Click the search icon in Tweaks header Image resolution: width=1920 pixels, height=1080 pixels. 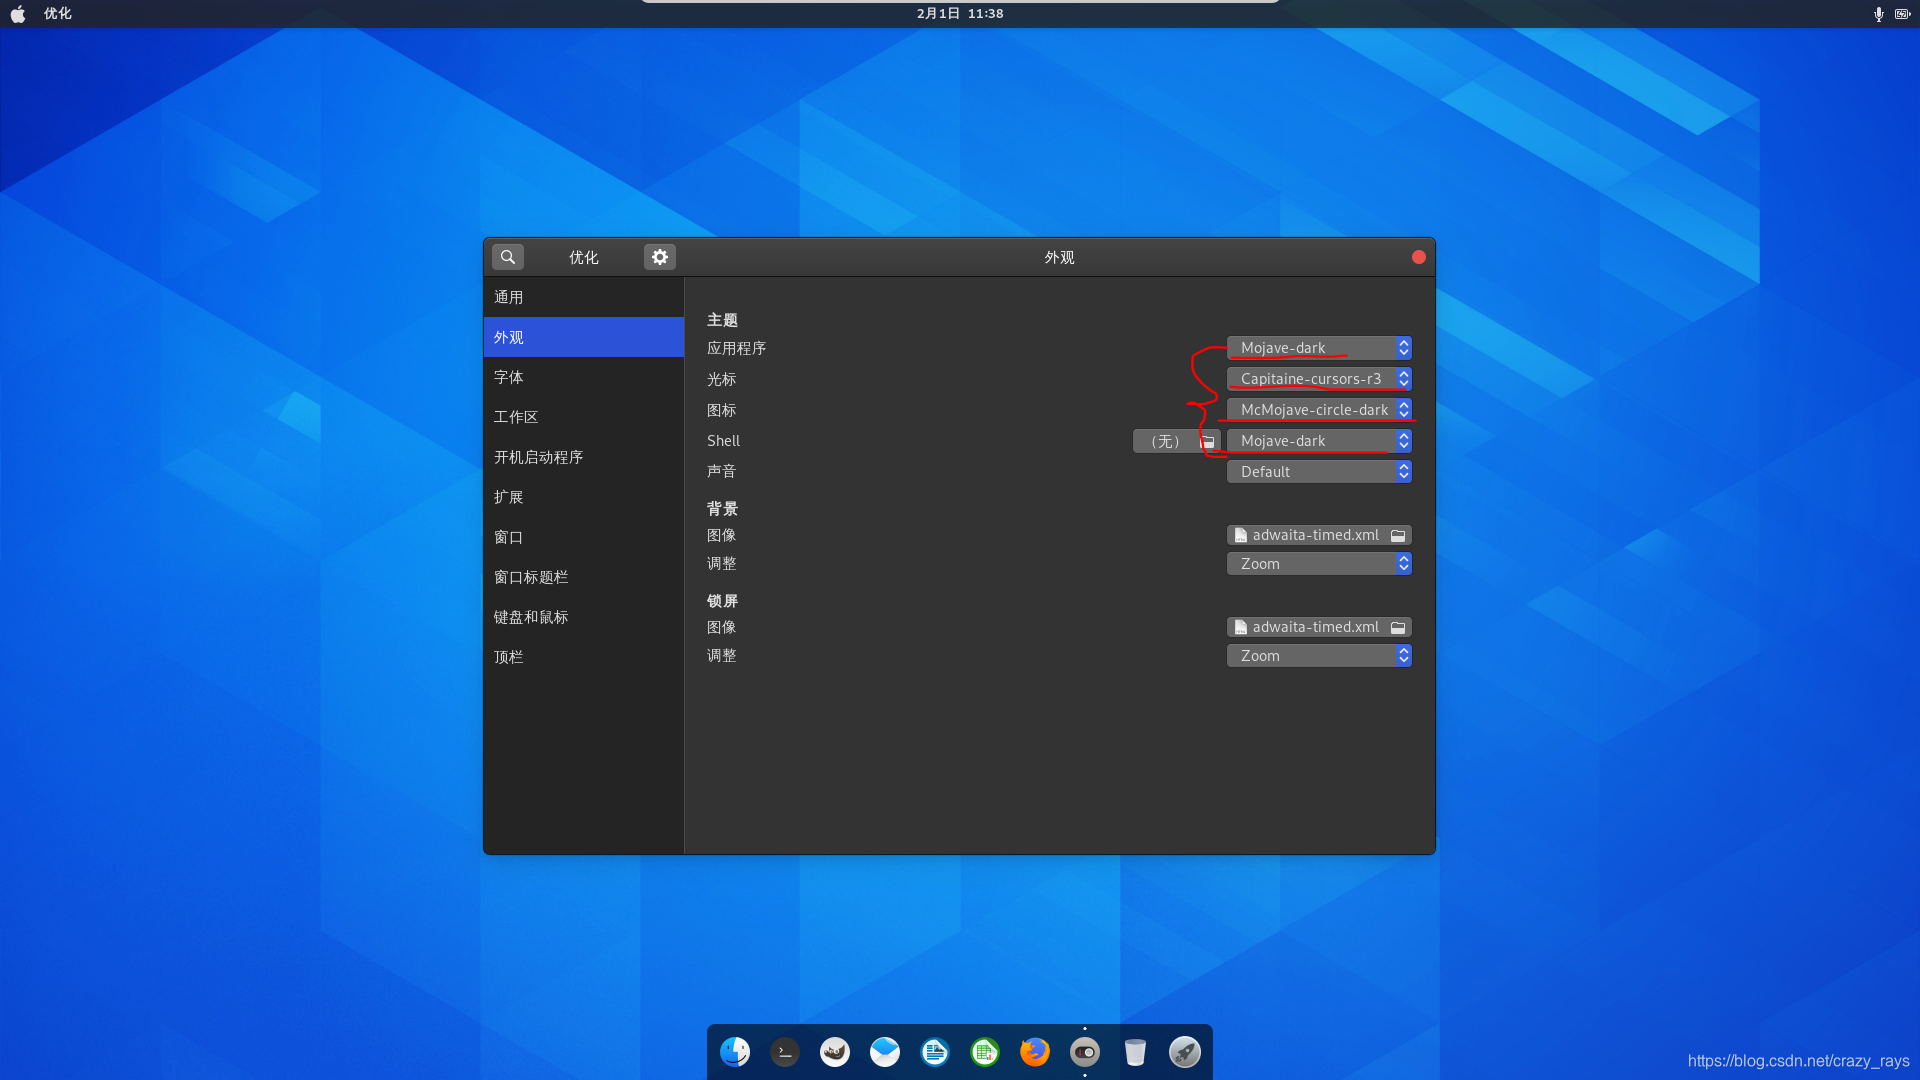(x=508, y=257)
